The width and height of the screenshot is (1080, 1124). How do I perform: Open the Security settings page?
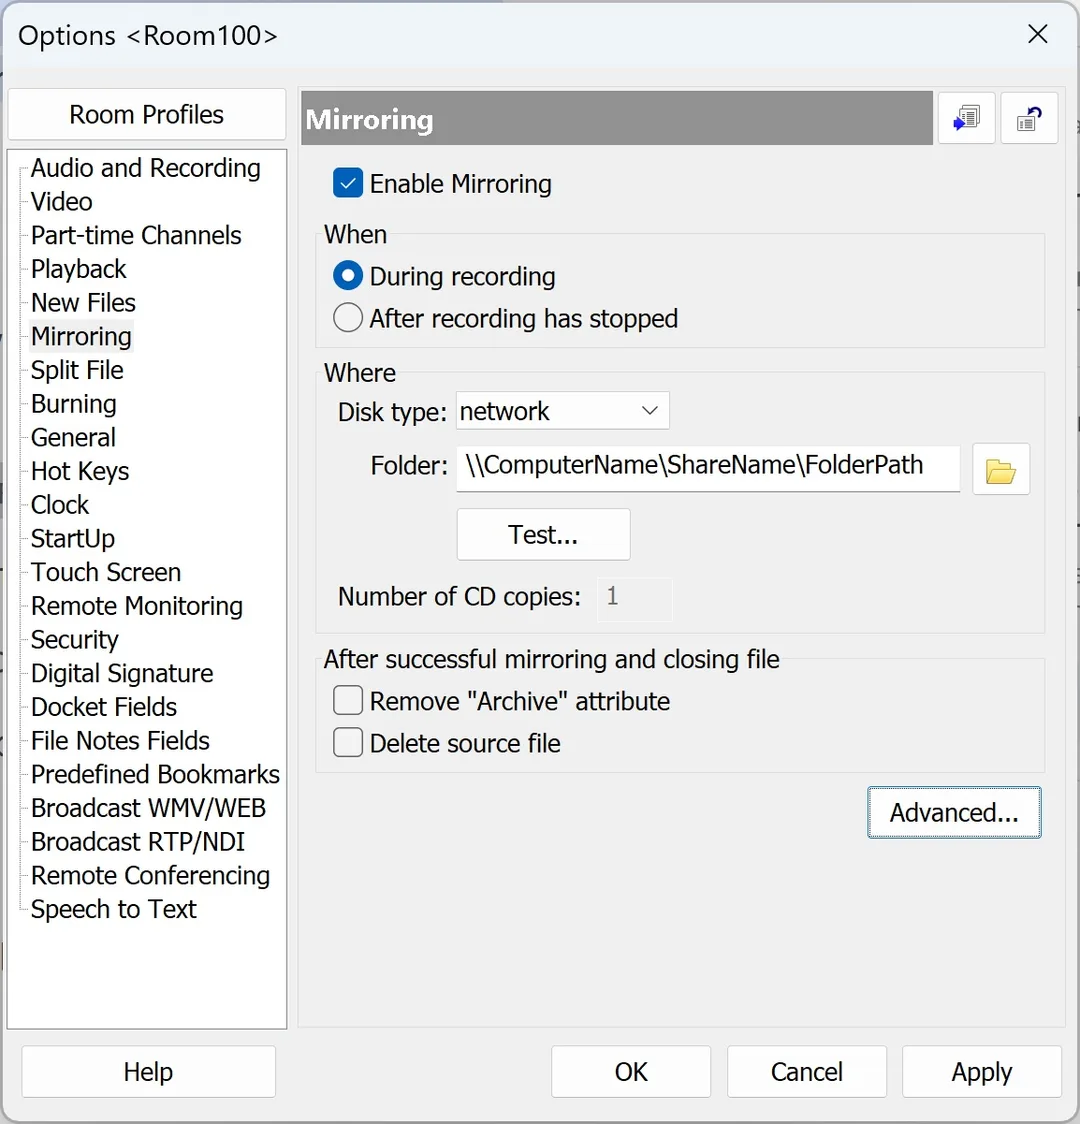[75, 640]
